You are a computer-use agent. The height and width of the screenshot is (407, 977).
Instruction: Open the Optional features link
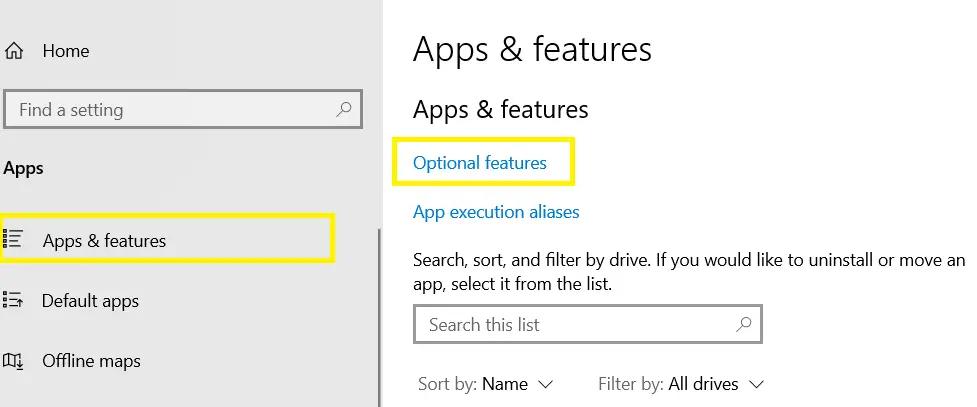[480, 163]
